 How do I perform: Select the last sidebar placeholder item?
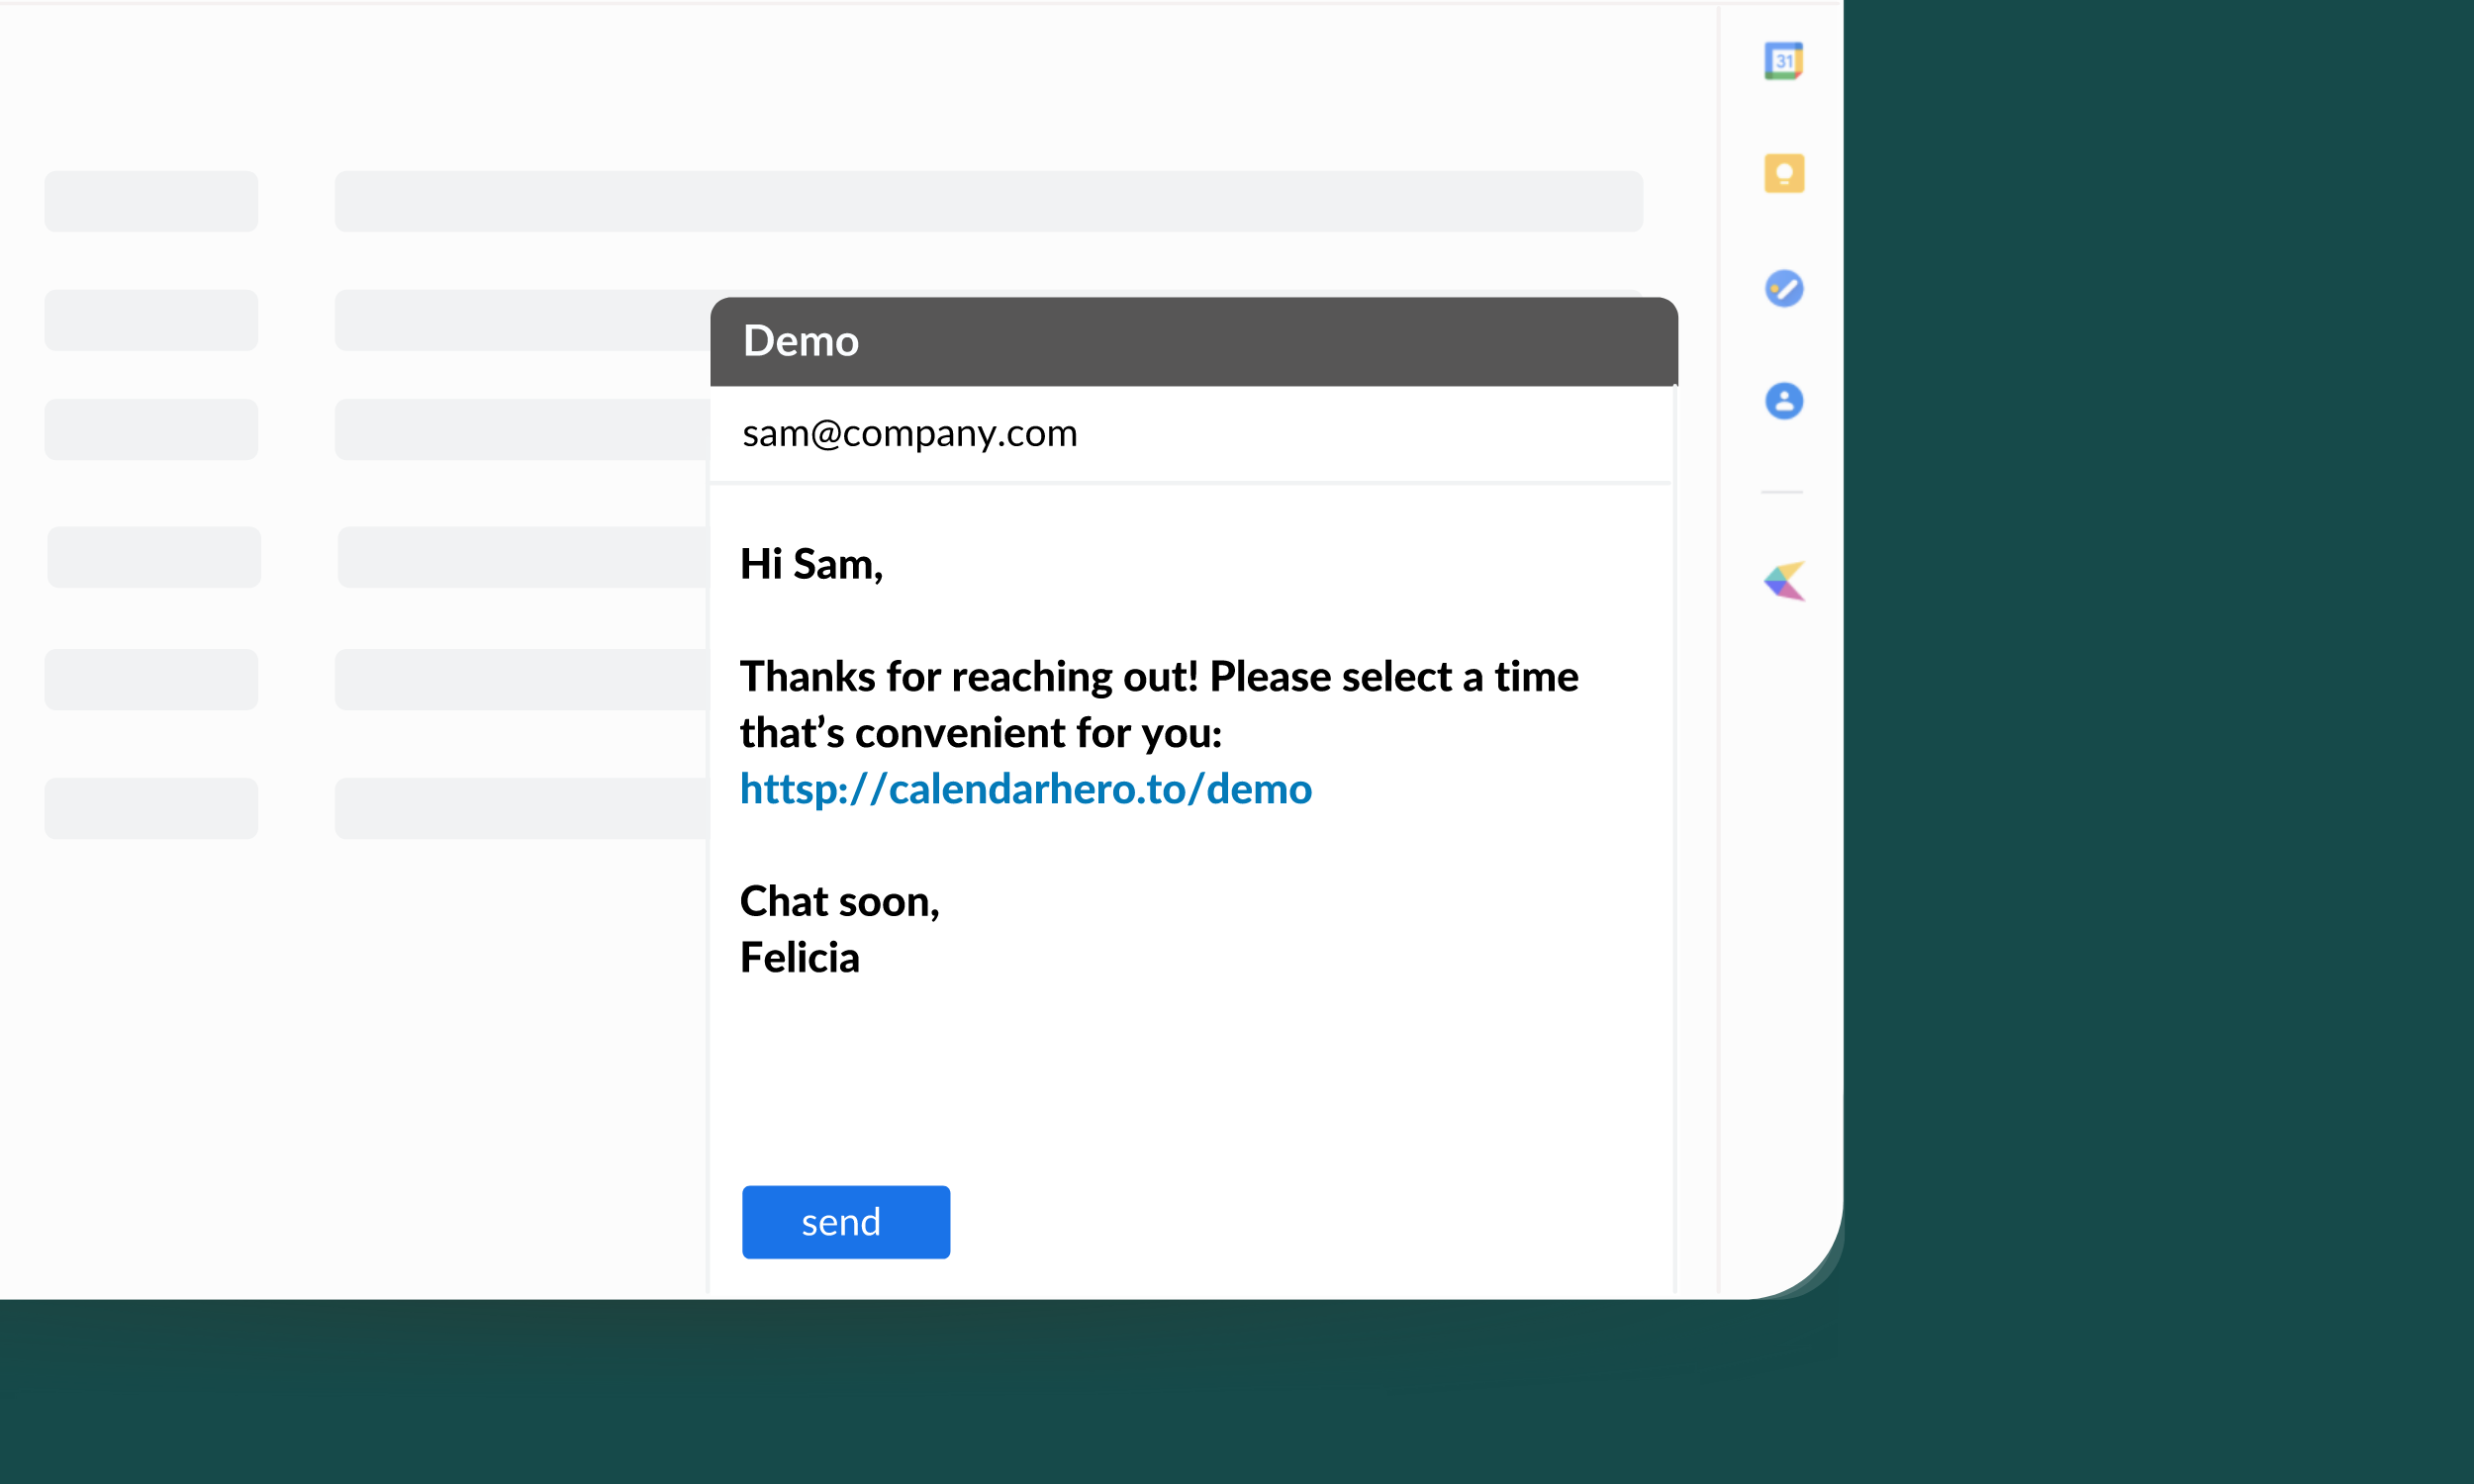pos(151,808)
